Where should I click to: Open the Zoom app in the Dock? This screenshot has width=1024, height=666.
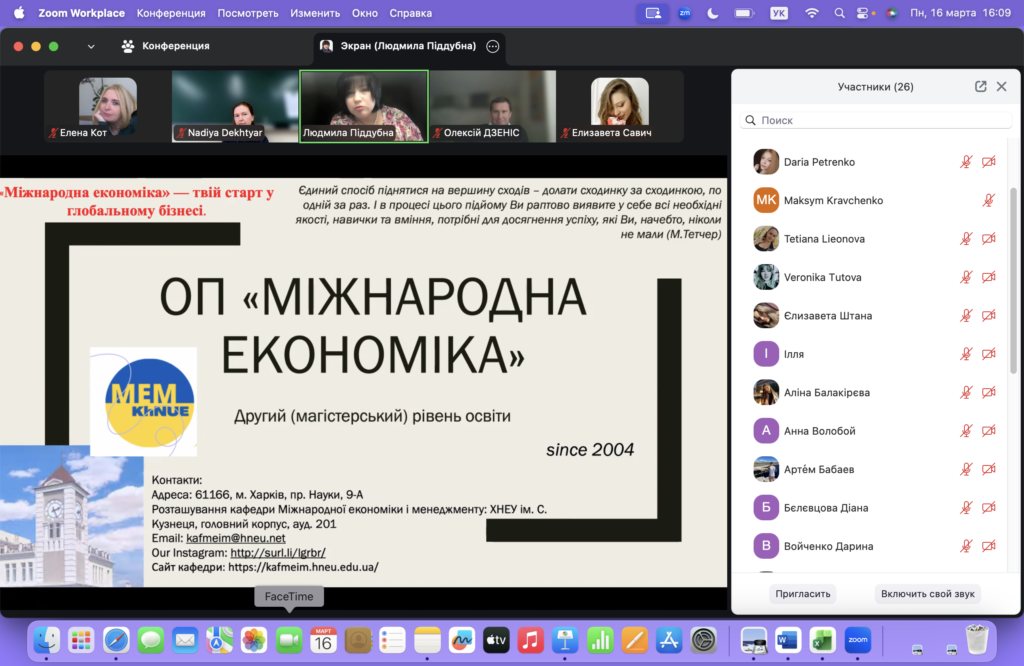[857, 640]
